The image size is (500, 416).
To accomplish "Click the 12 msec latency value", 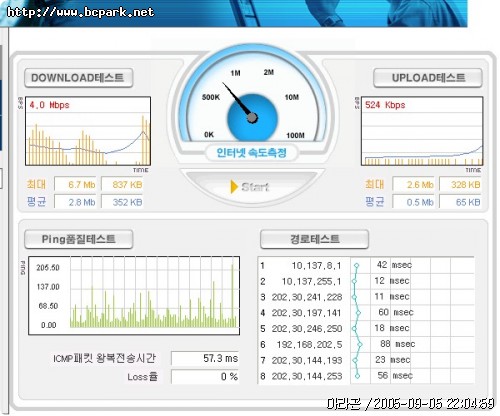I will coord(392,281).
